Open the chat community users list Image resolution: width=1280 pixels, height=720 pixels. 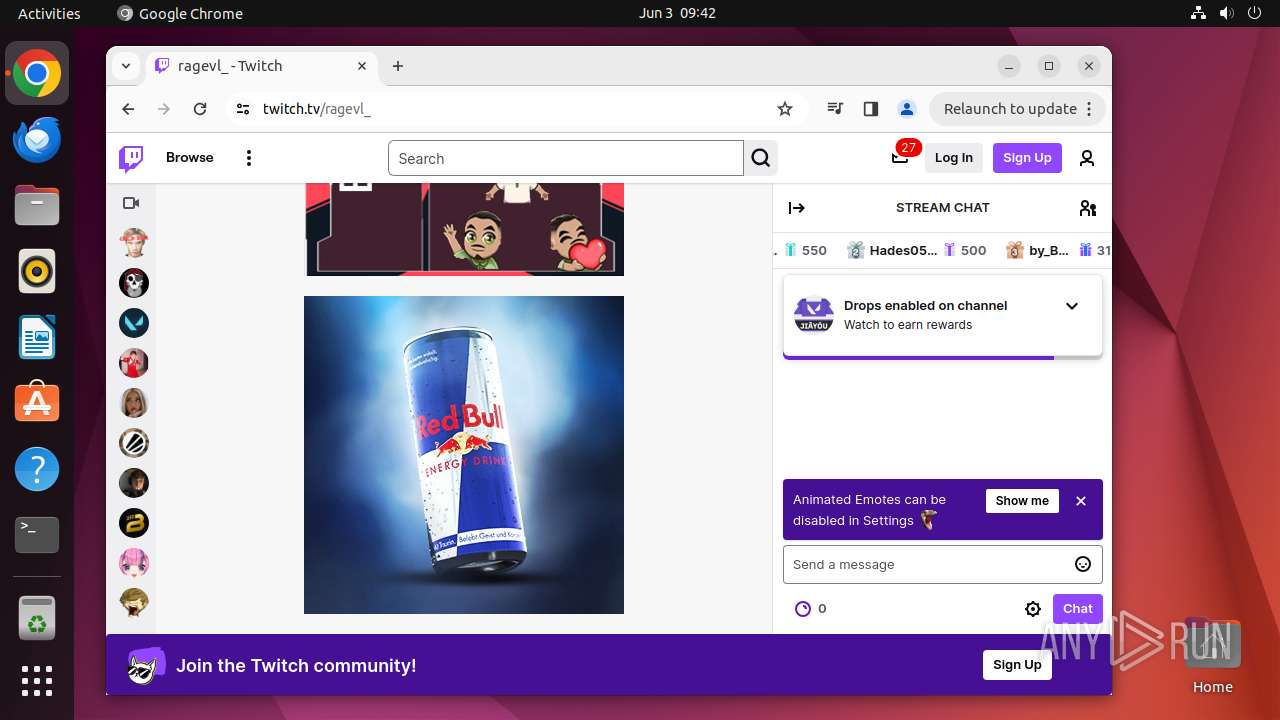click(x=1088, y=208)
